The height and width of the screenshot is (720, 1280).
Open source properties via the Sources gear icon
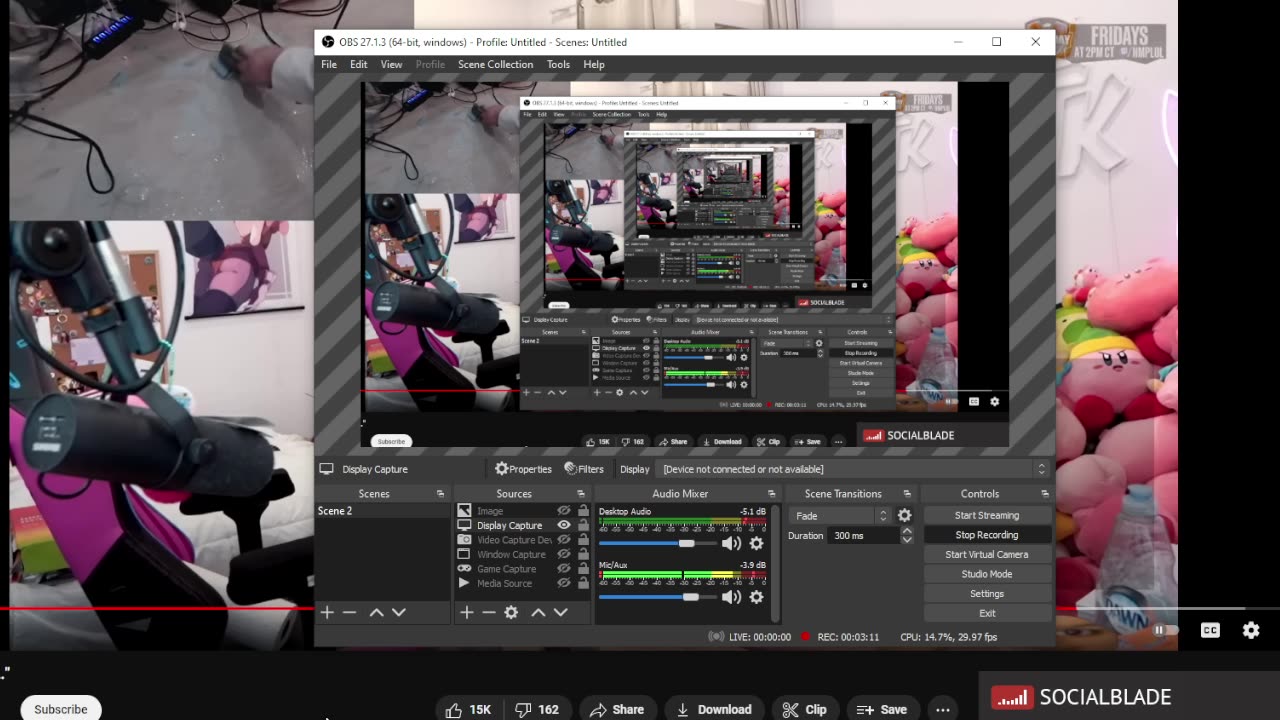pos(511,612)
